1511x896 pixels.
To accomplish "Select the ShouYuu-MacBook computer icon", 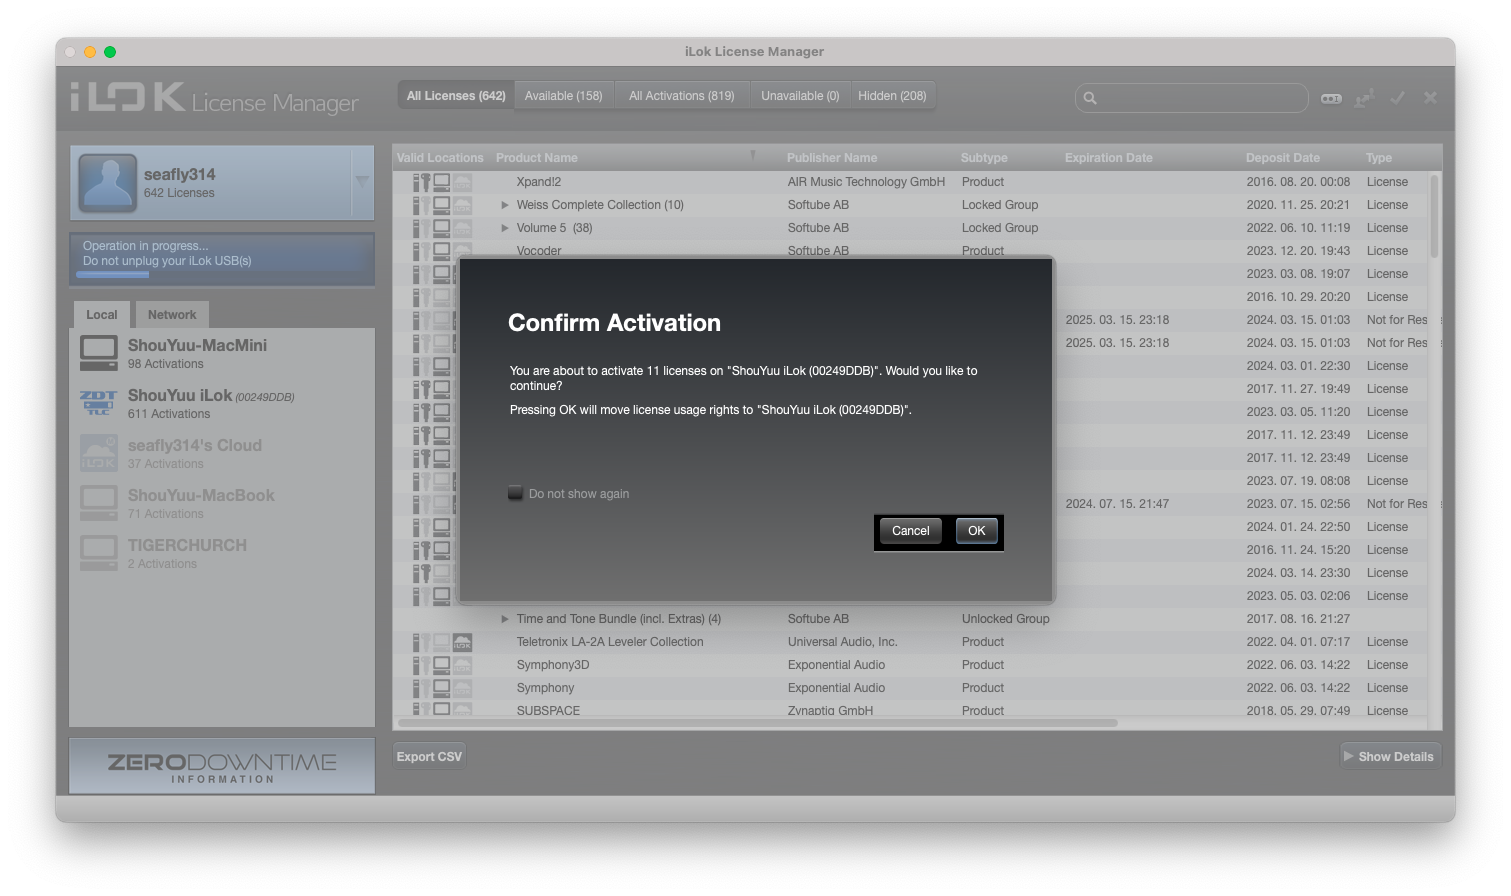I will tap(99, 503).
